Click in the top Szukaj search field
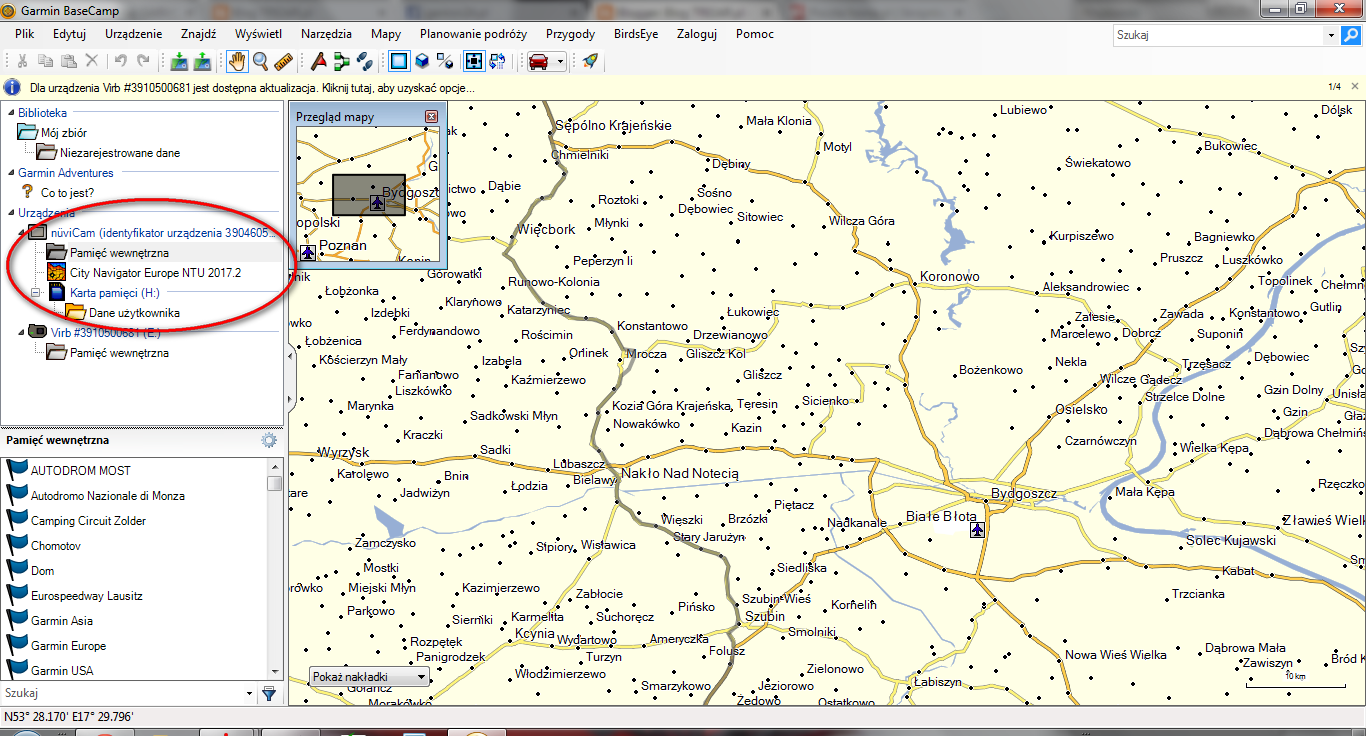The height and width of the screenshot is (736, 1366). 1219,35
